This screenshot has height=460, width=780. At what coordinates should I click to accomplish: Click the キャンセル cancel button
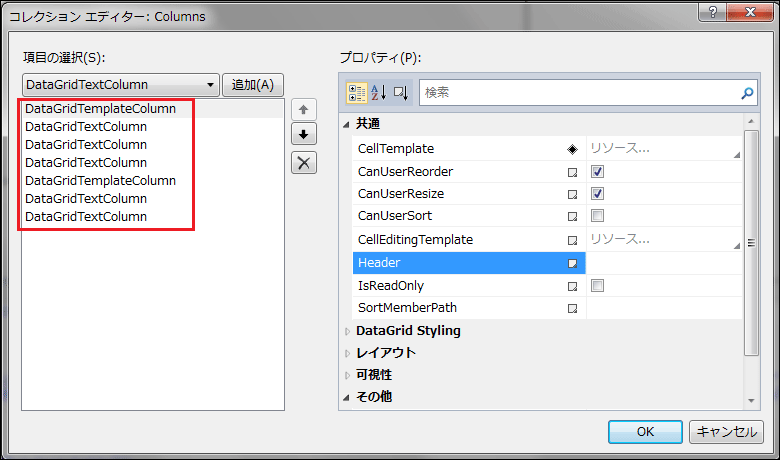click(726, 432)
